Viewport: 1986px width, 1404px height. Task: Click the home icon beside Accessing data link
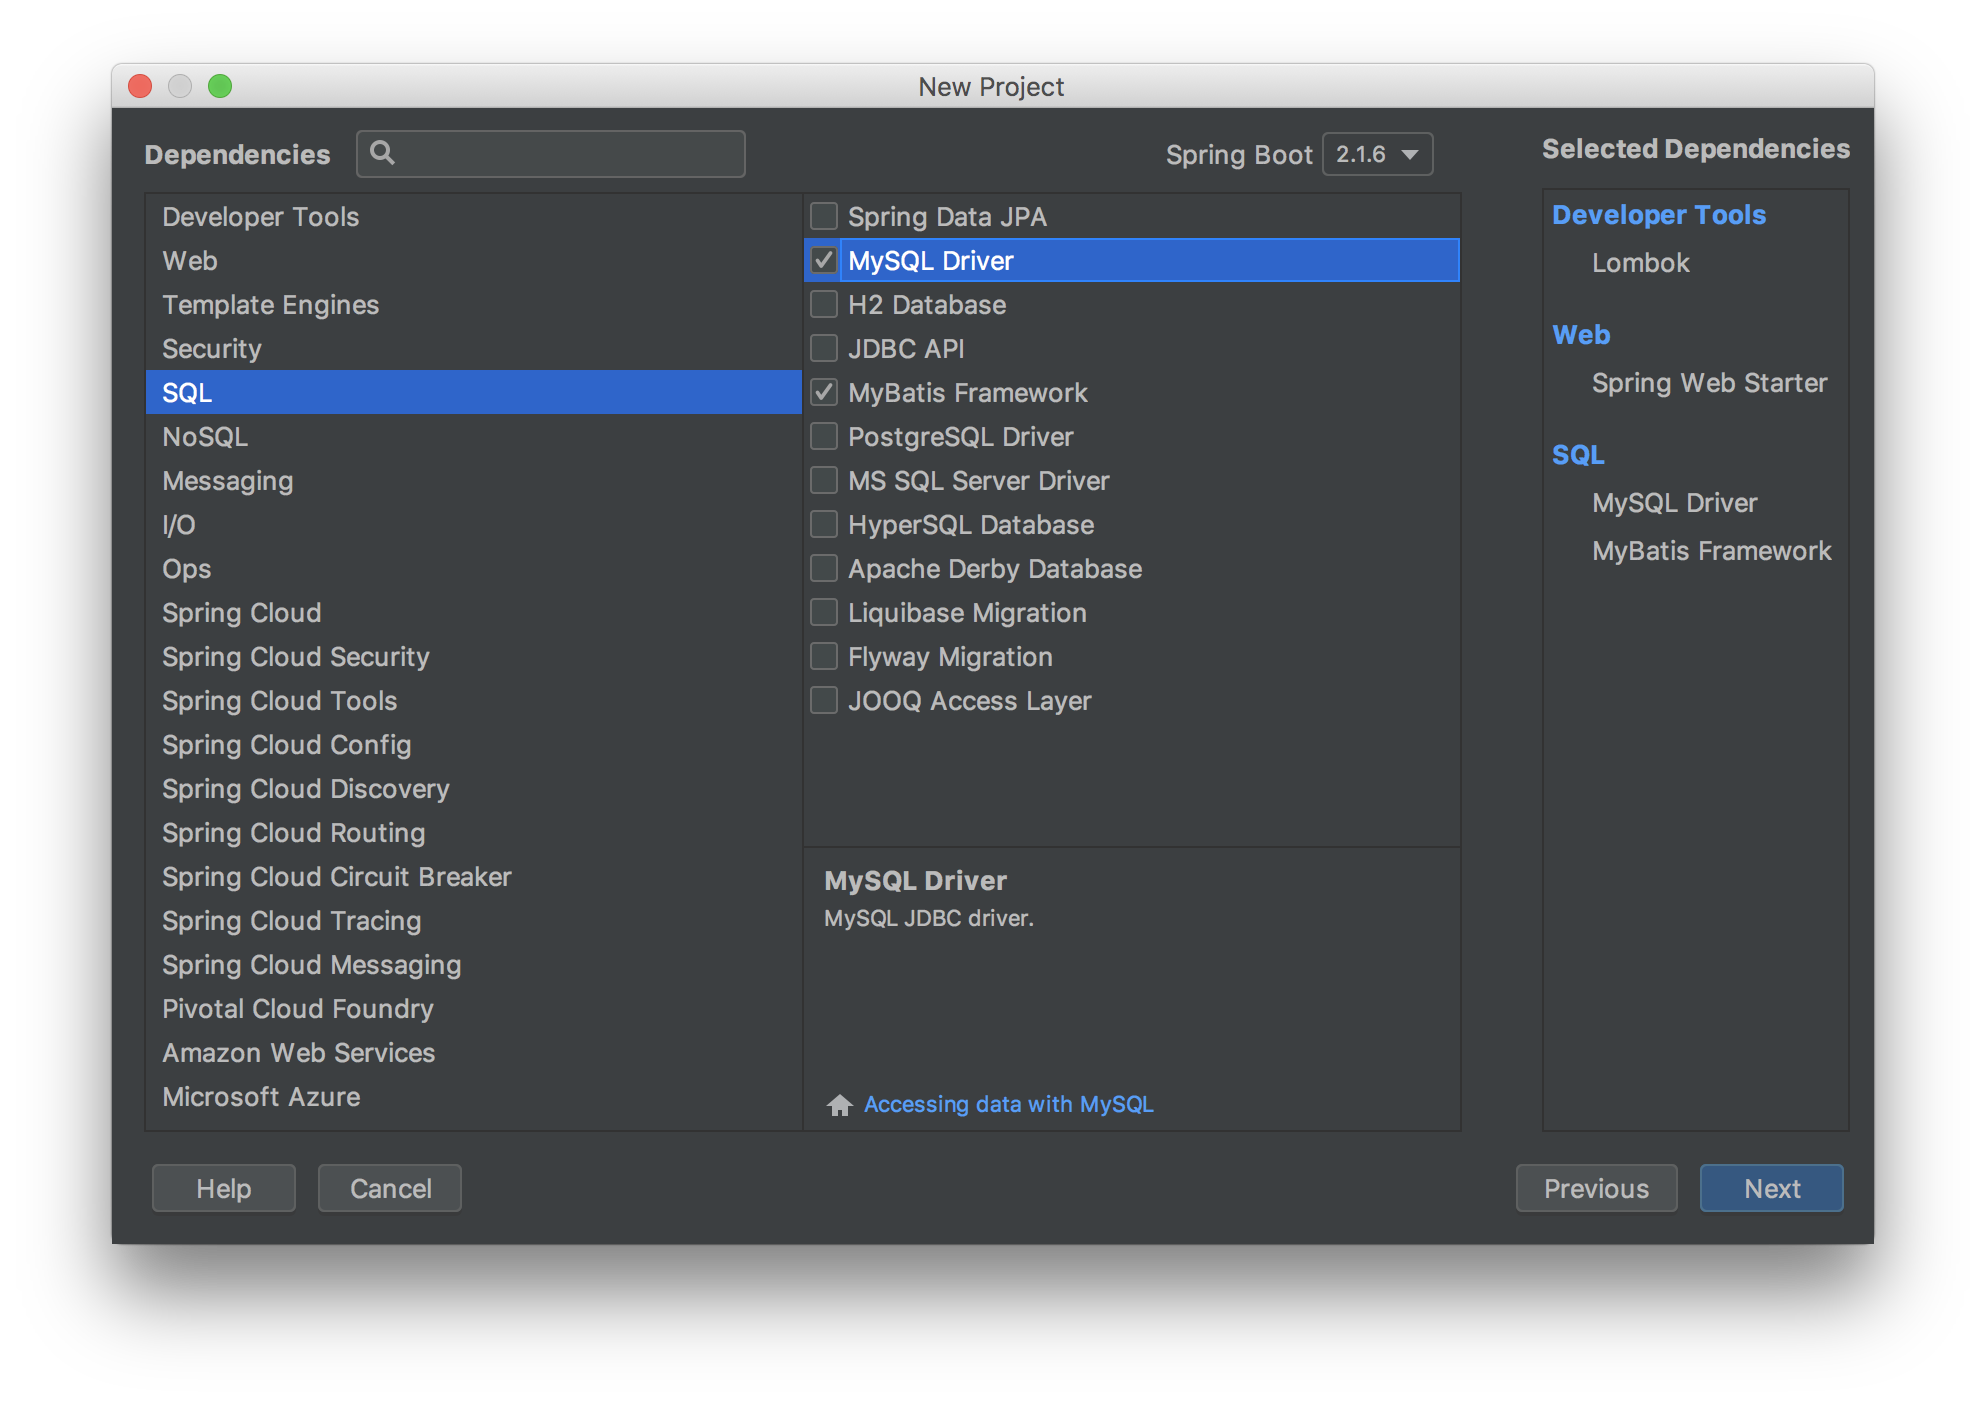(840, 1104)
